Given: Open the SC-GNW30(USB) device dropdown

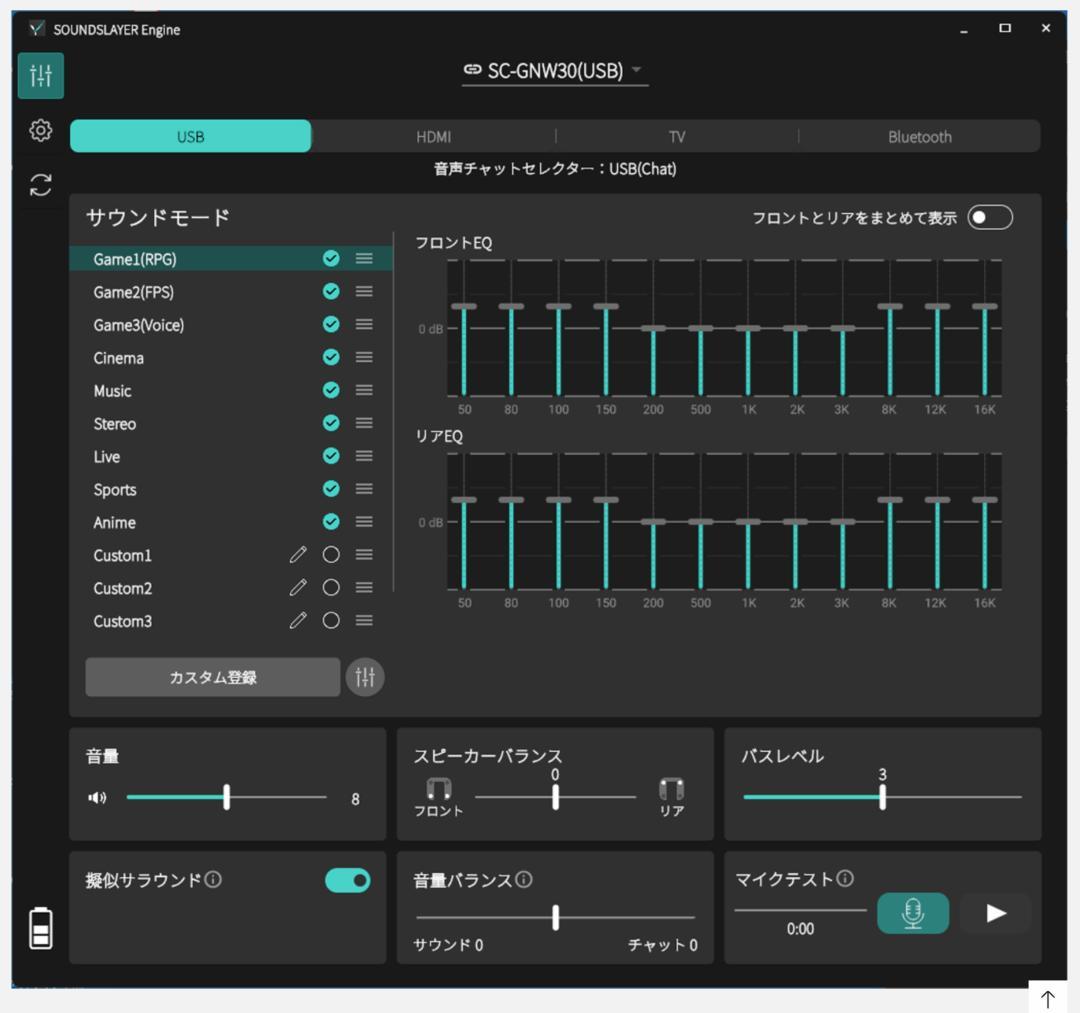Looking at the screenshot, I should 554,71.
